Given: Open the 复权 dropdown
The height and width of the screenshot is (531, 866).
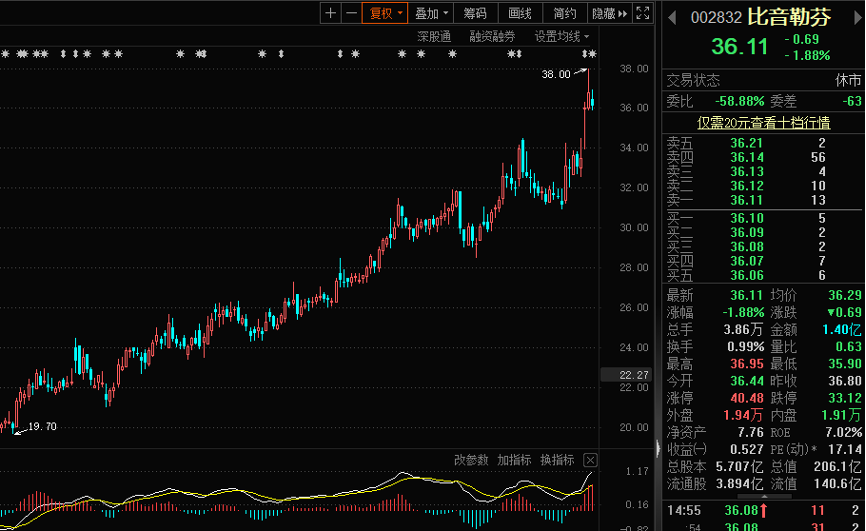Looking at the screenshot, I should [385, 13].
